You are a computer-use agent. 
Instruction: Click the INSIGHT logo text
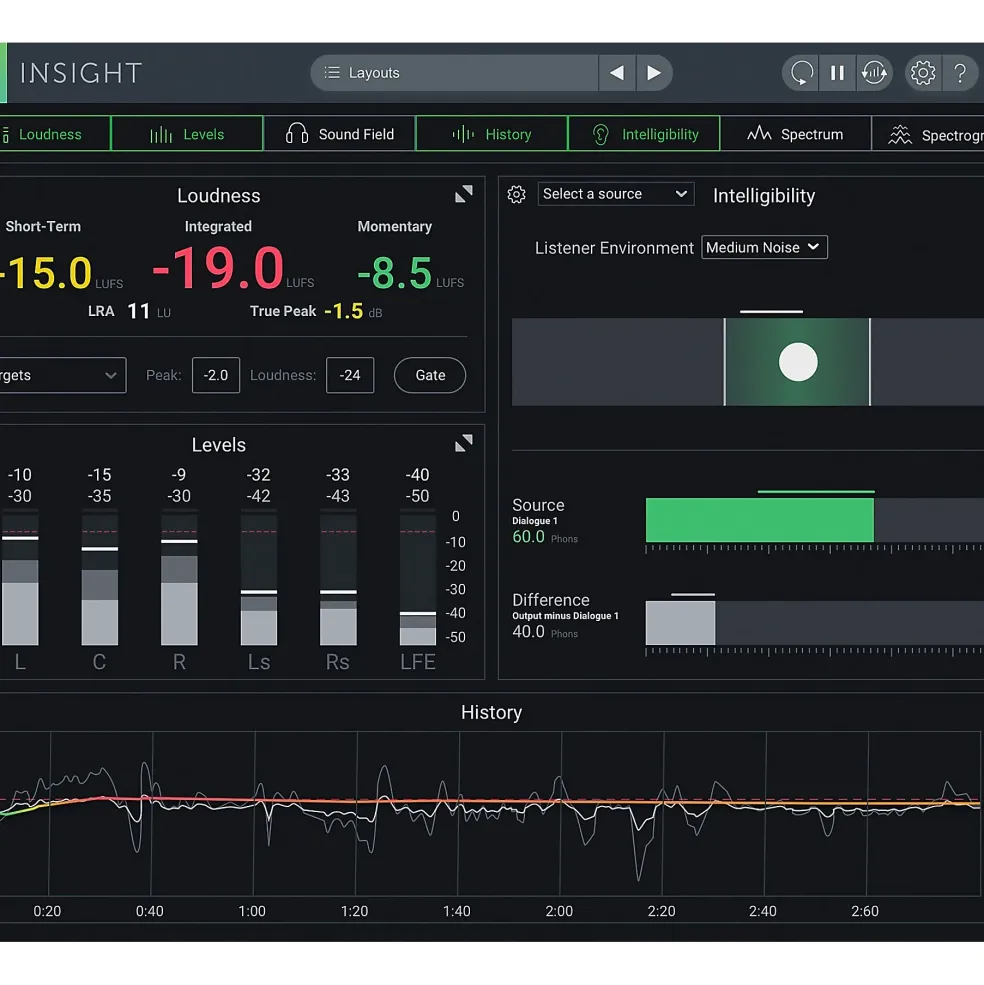(81, 73)
